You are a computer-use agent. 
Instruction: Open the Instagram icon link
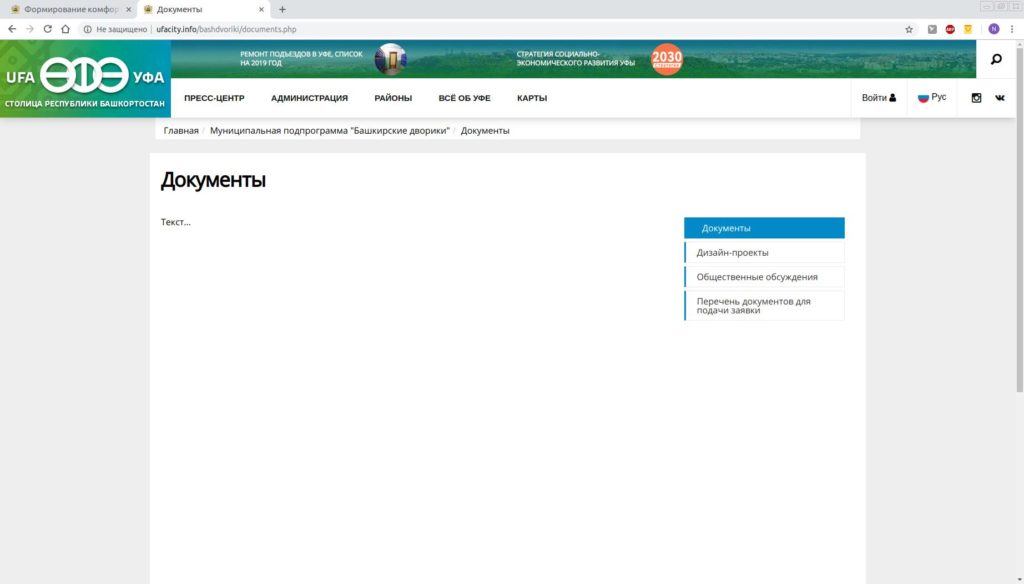click(x=976, y=98)
